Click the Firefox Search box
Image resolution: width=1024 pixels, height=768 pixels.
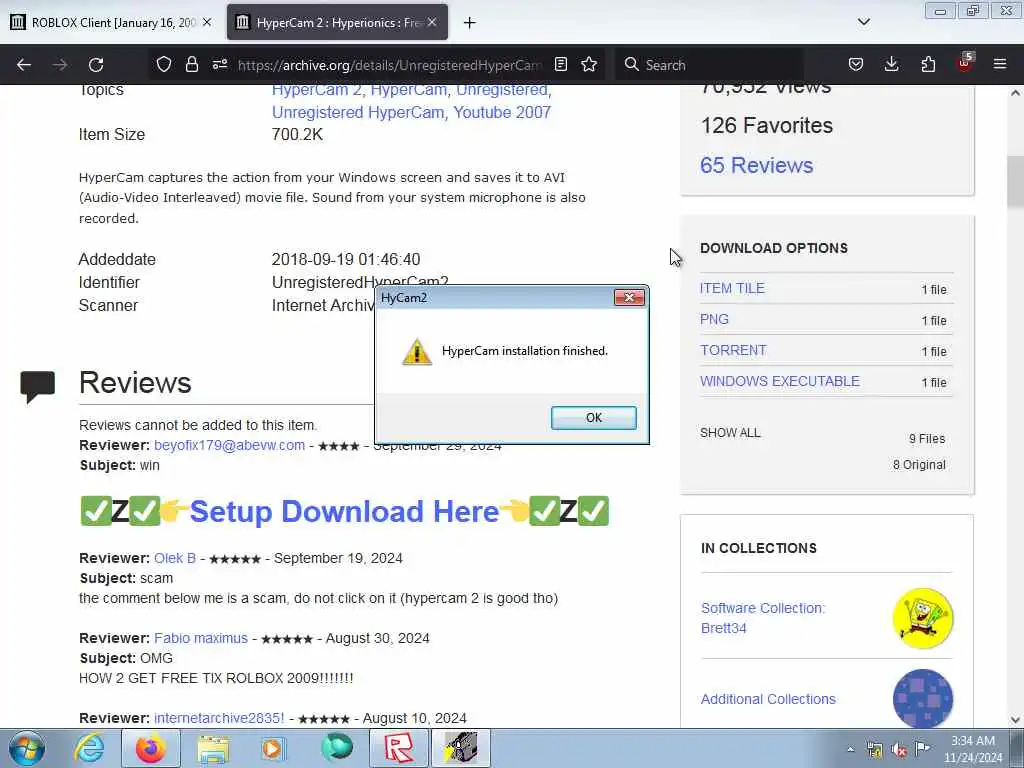coord(709,65)
